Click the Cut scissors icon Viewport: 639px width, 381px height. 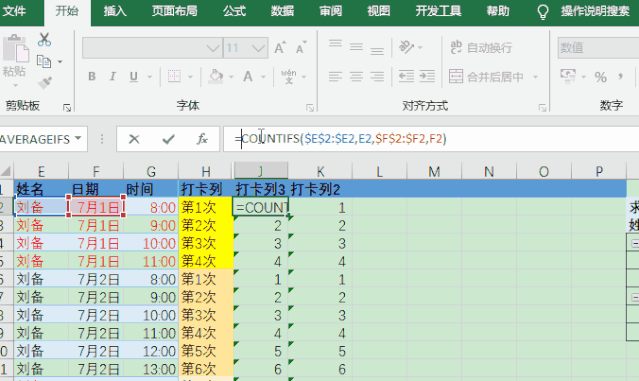[44, 40]
